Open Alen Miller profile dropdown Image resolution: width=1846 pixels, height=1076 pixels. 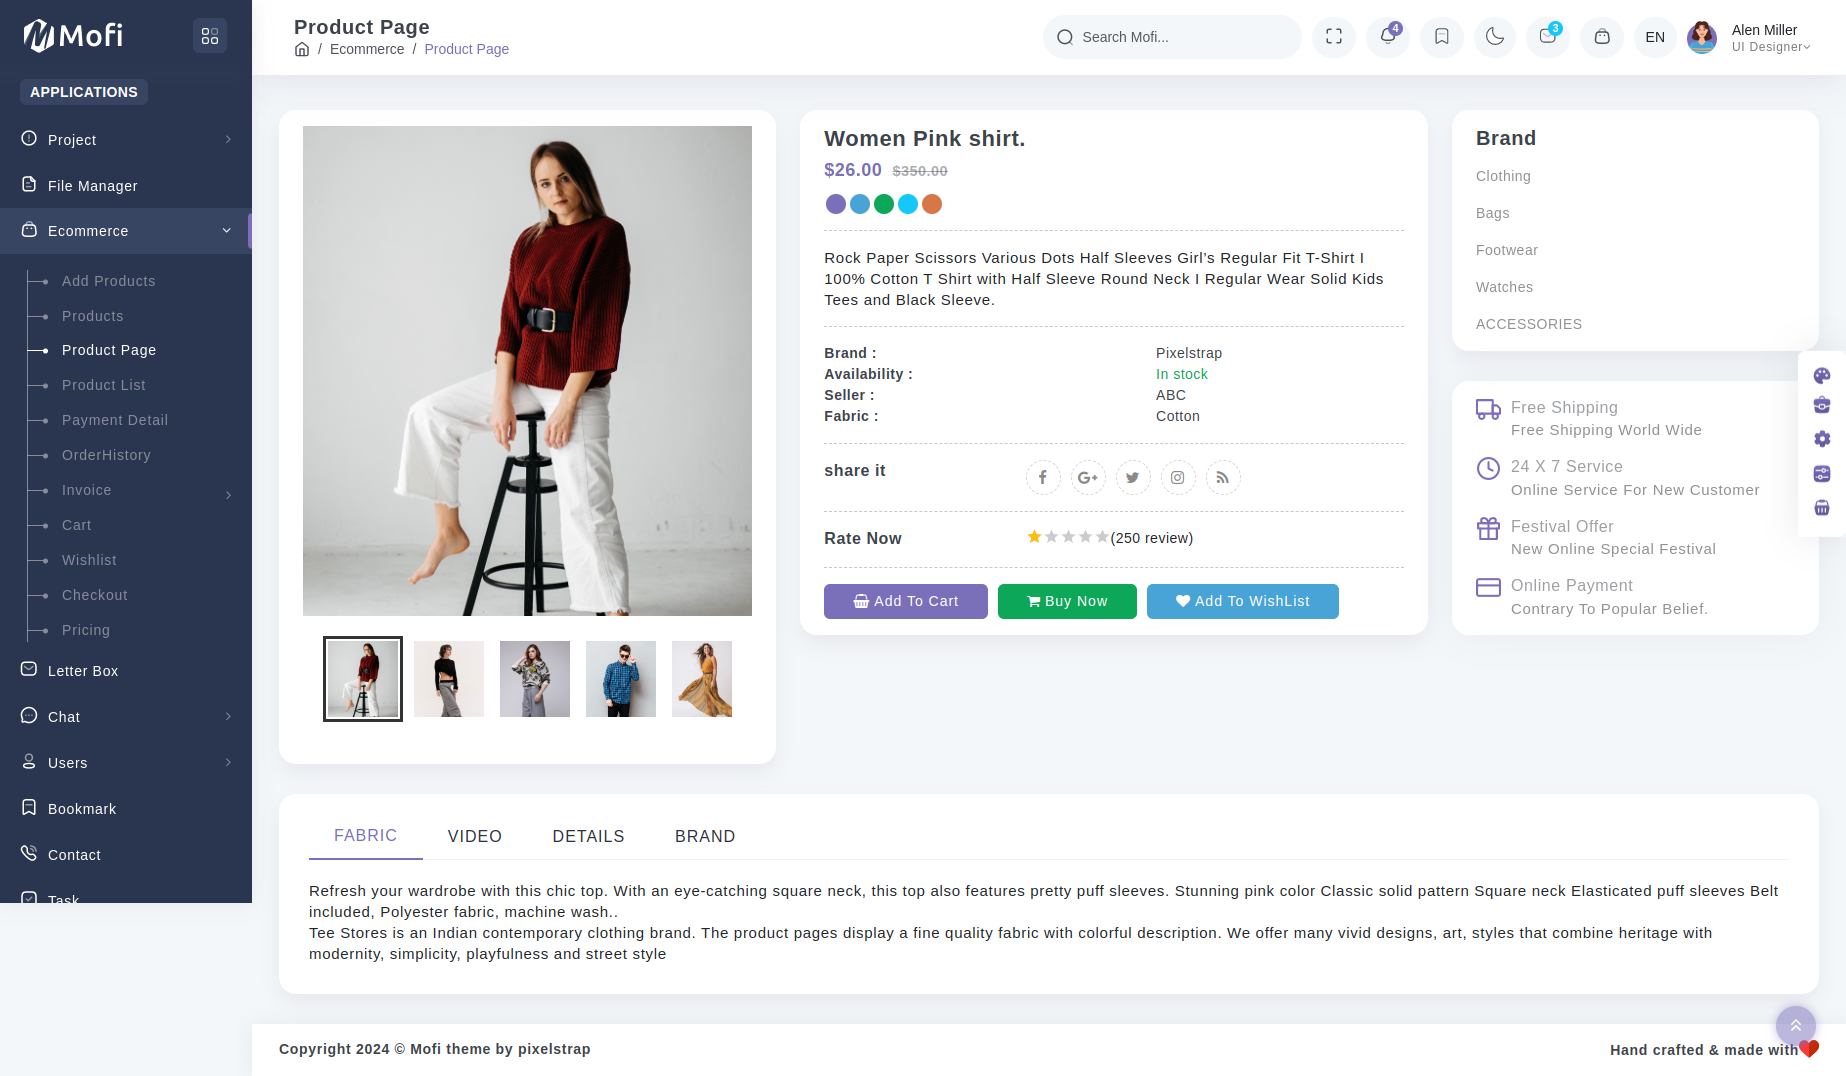pyautogui.click(x=1750, y=38)
